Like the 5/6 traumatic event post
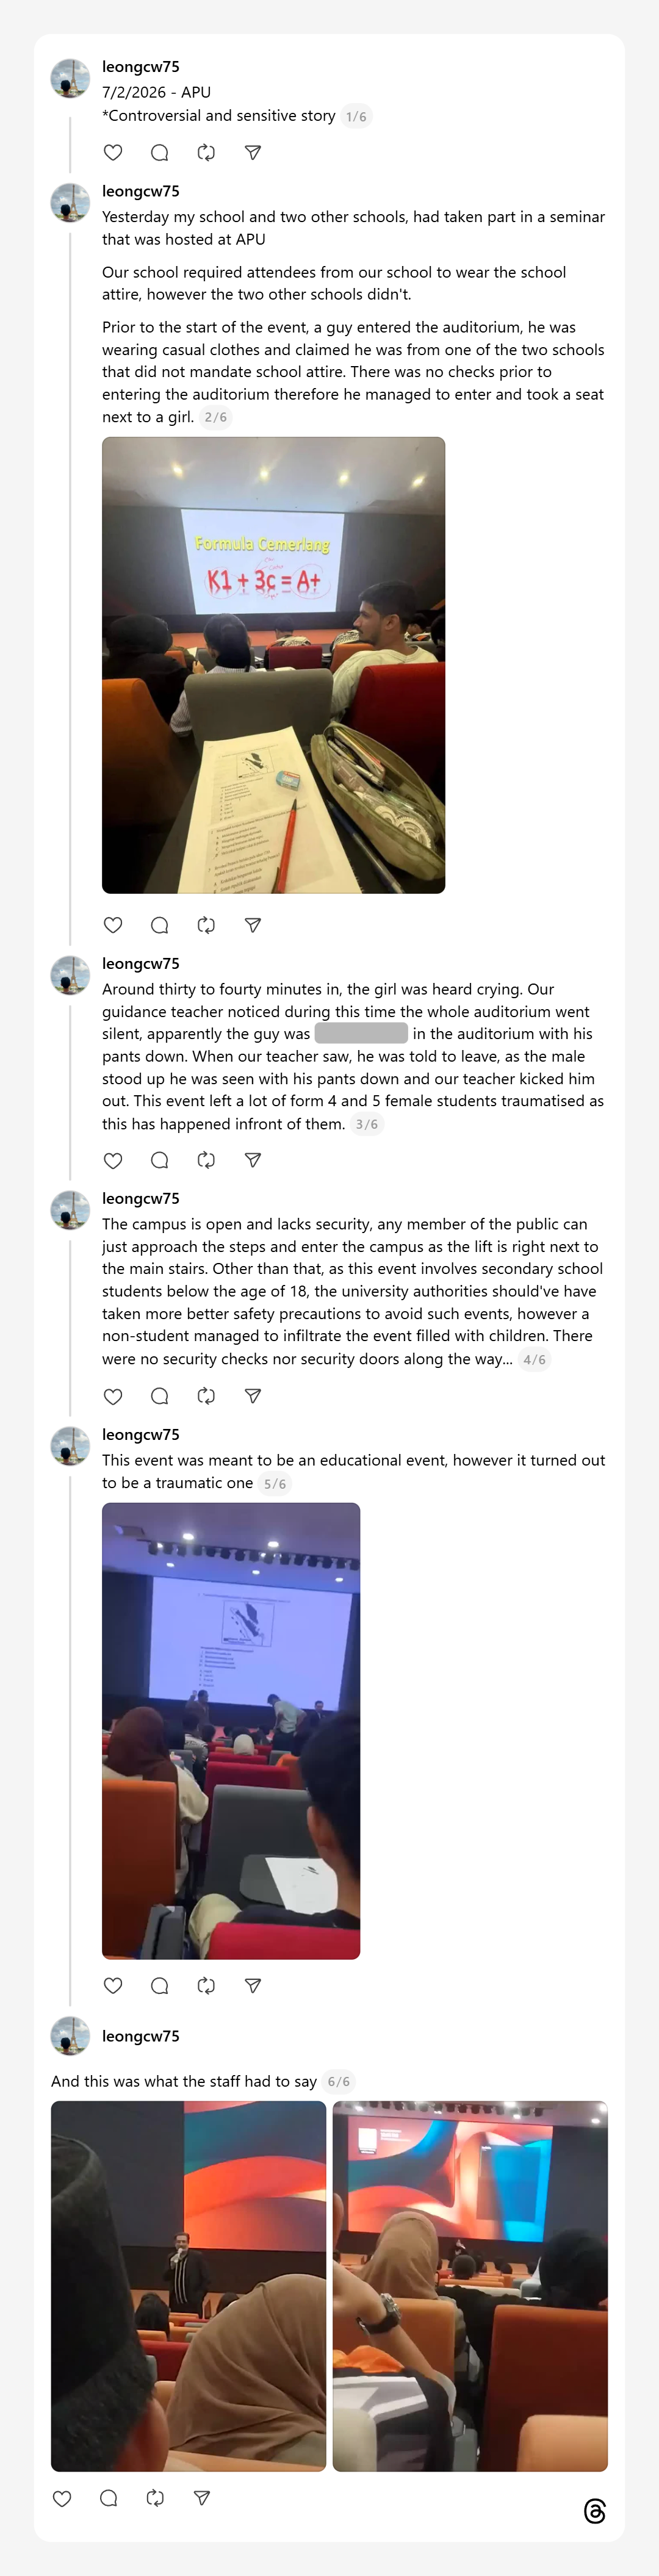This screenshot has height=2576, width=659. point(113,1985)
